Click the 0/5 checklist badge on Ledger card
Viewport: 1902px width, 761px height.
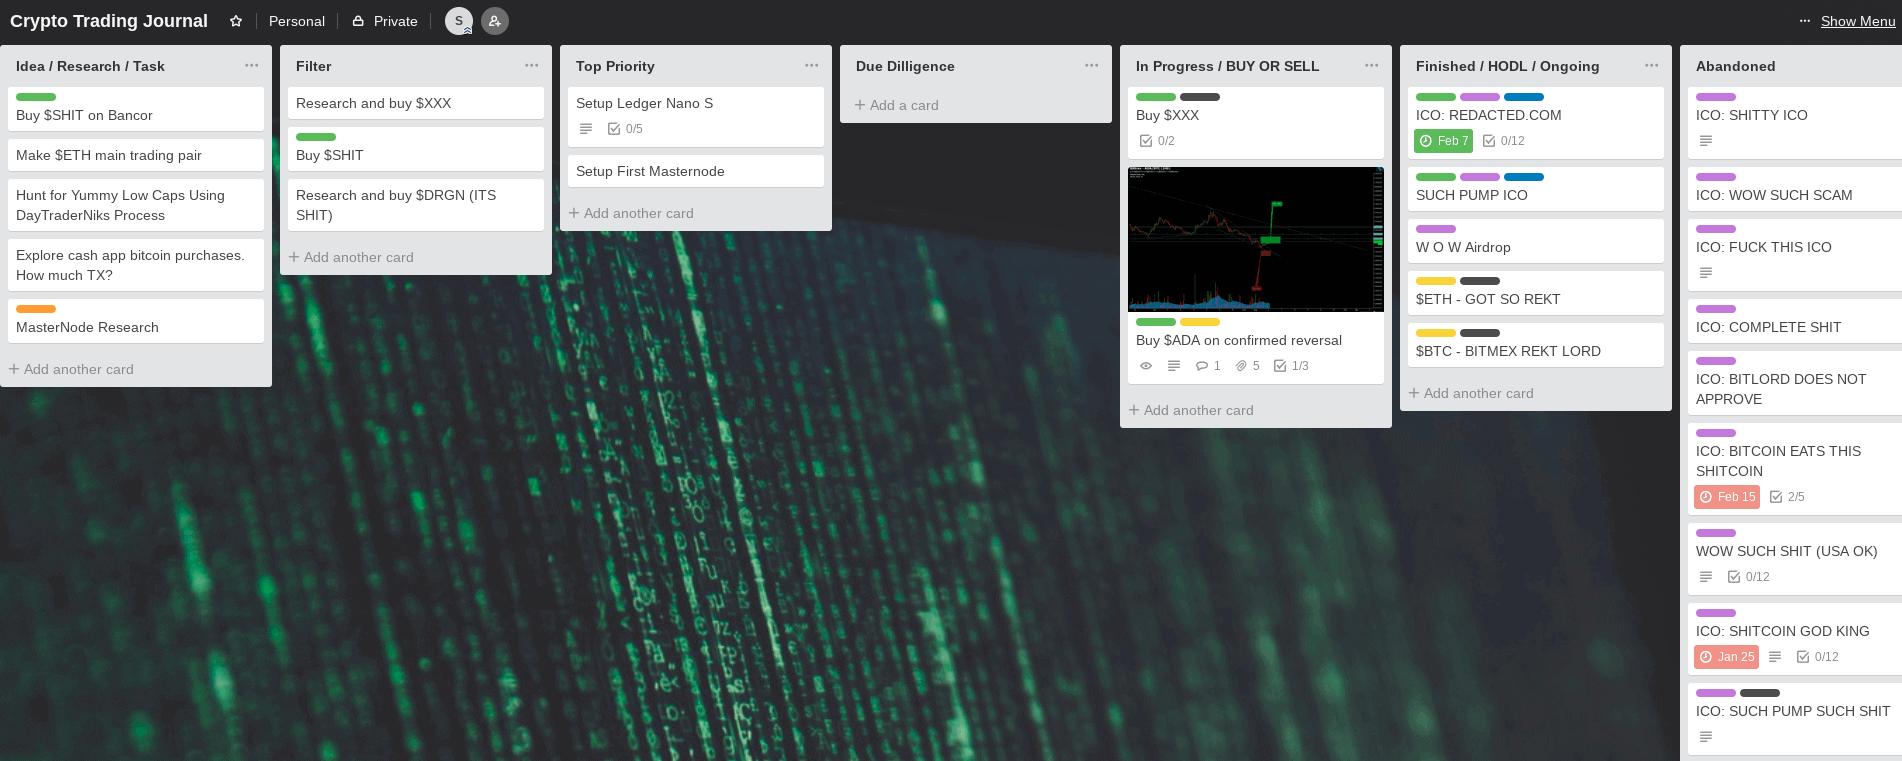(x=625, y=129)
